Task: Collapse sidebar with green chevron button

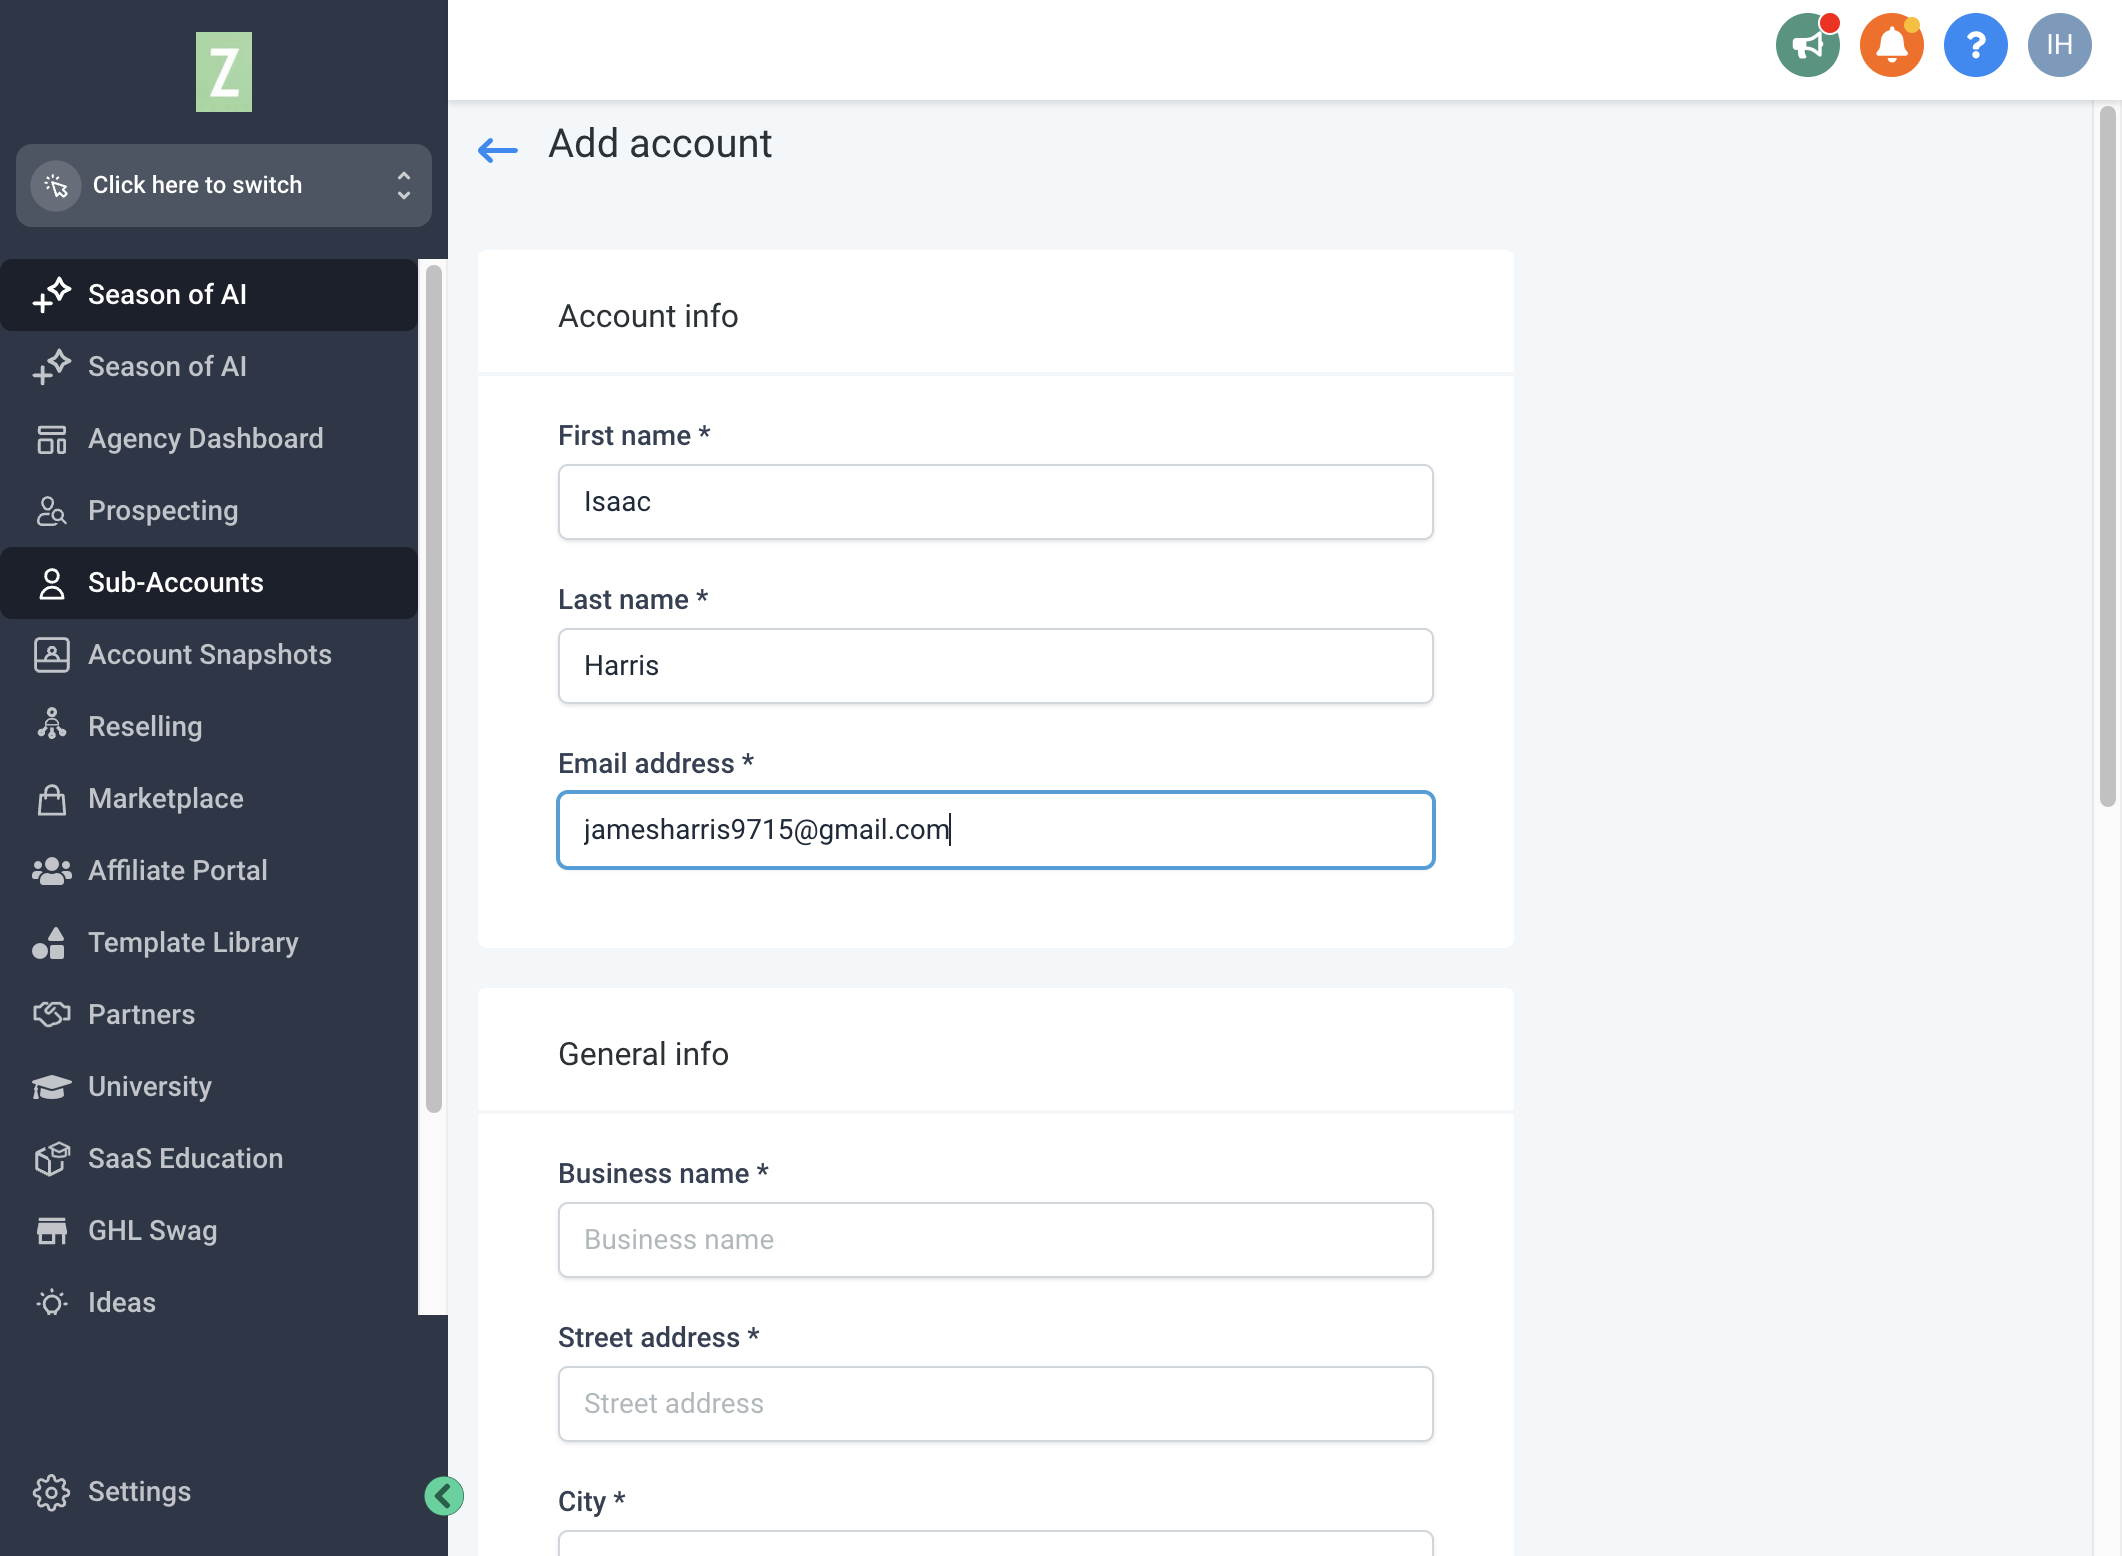Action: (444, 1496)
